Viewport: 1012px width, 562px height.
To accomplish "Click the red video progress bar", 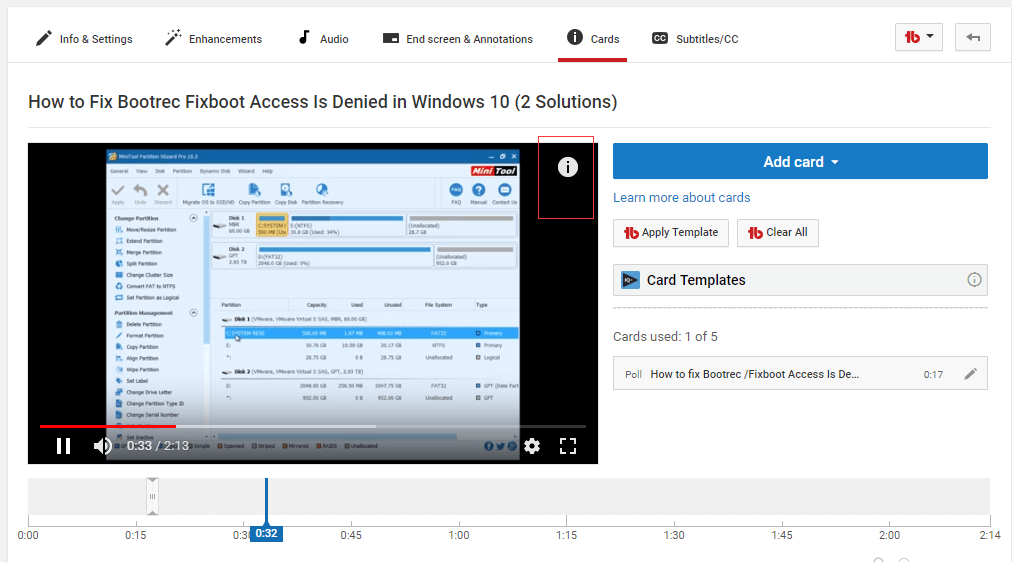I will 107,427.
